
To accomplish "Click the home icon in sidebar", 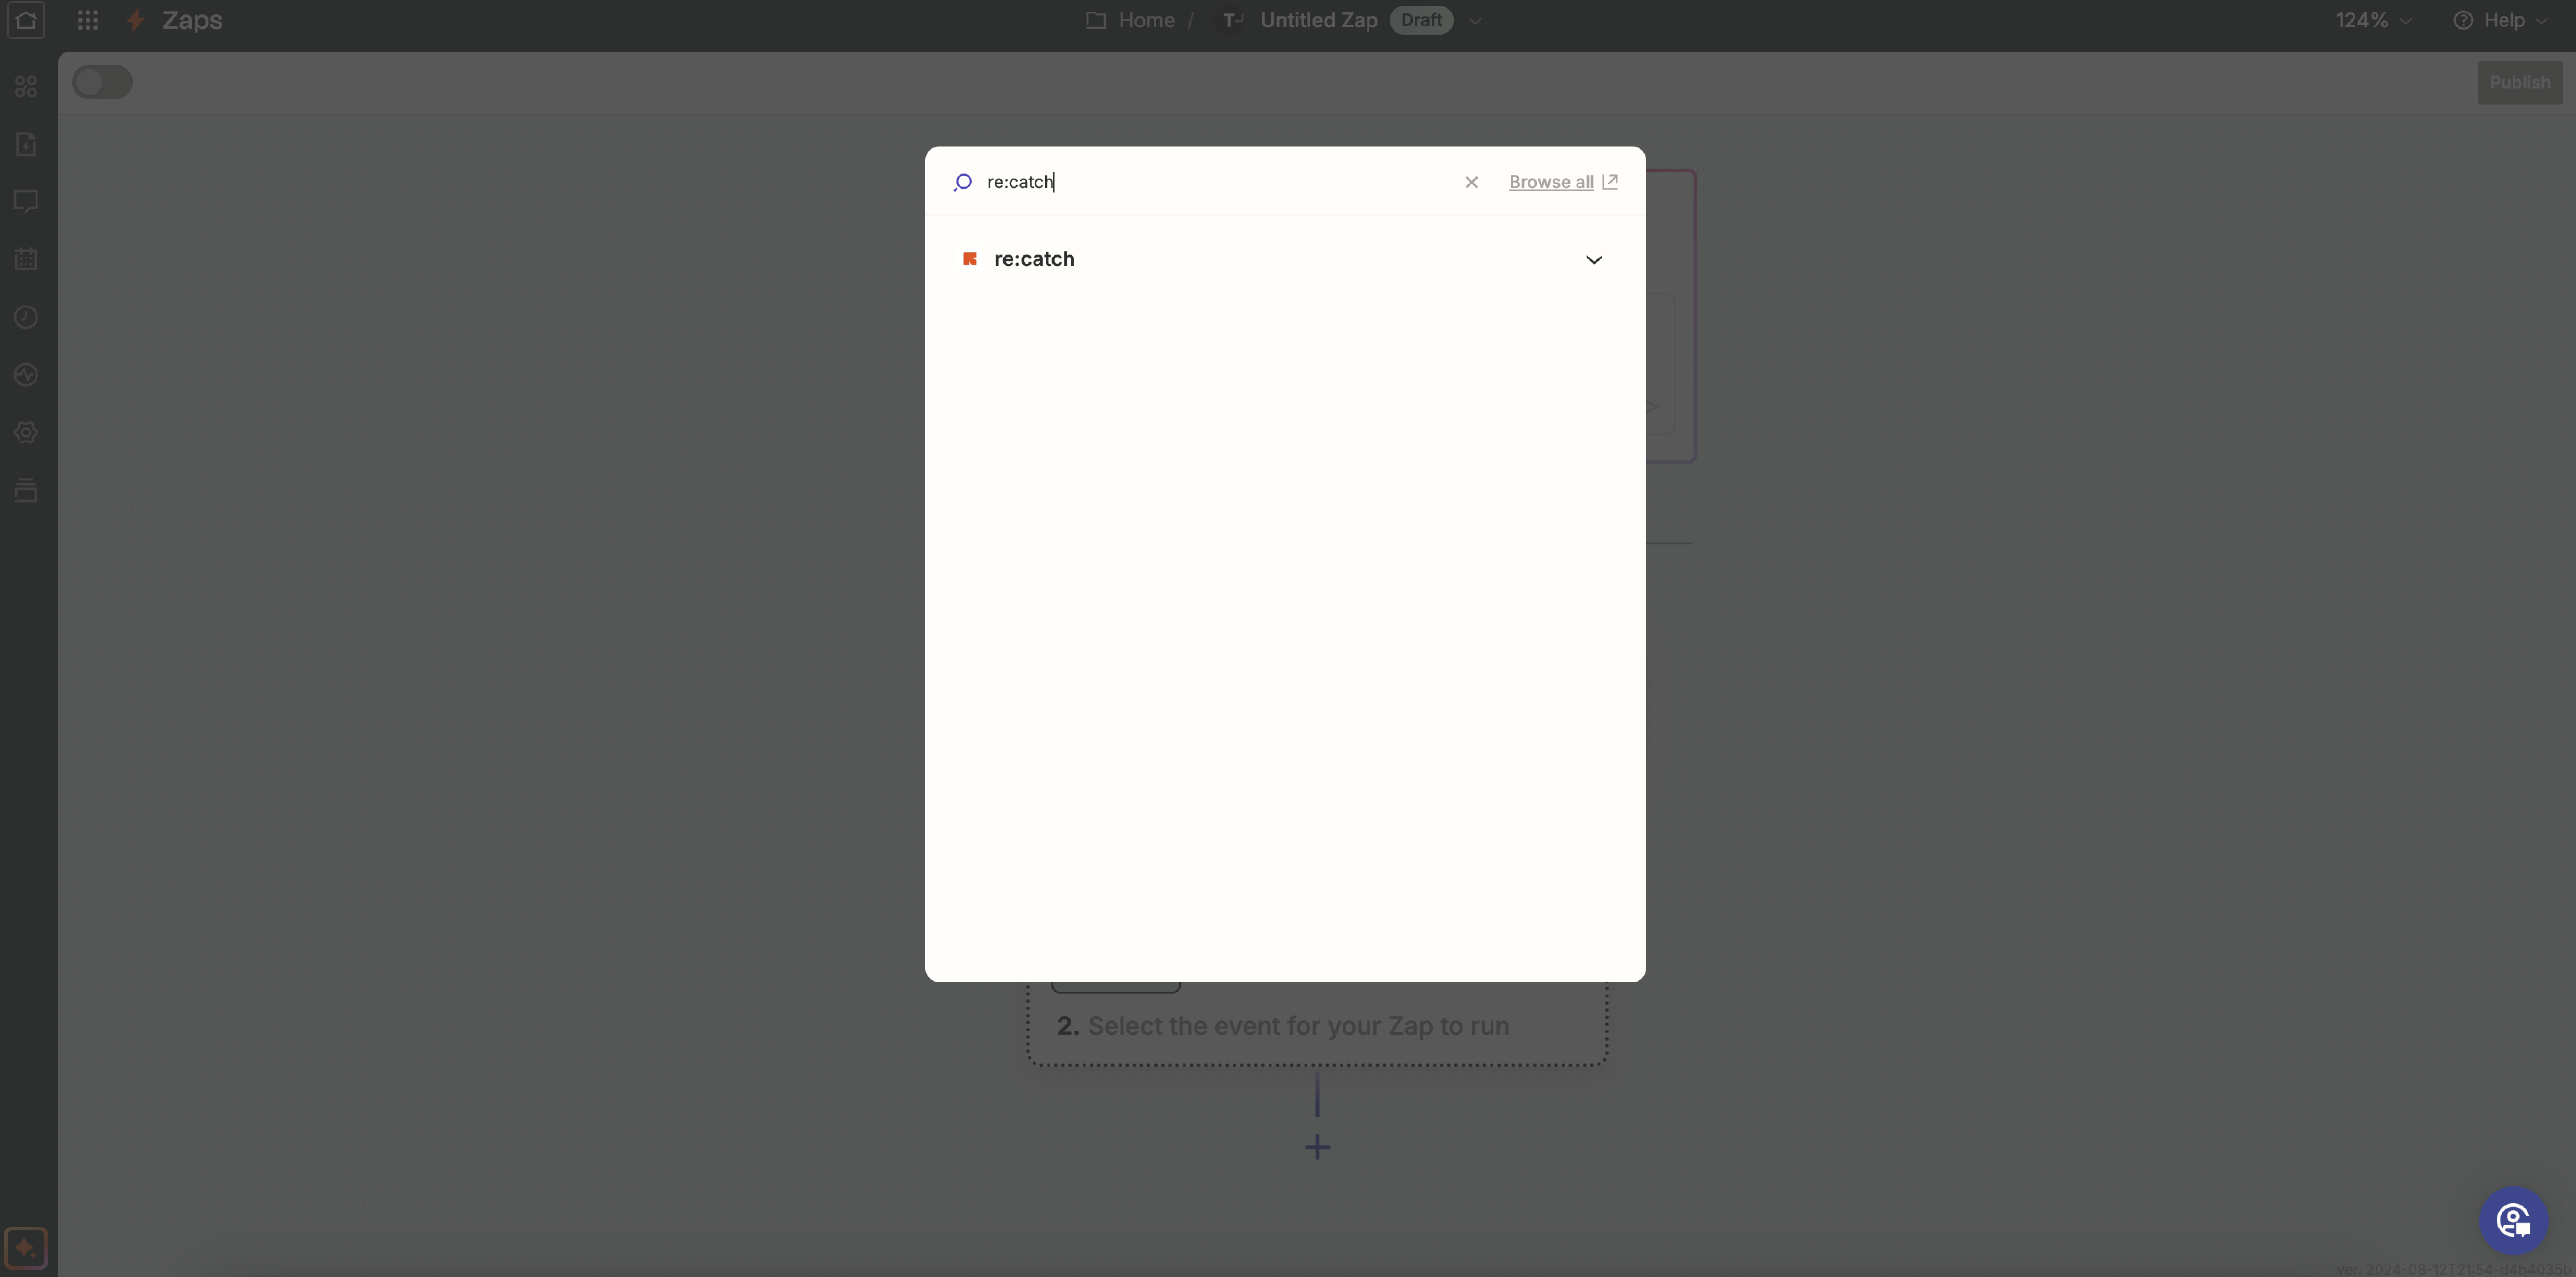I will [x=26, y=20].
